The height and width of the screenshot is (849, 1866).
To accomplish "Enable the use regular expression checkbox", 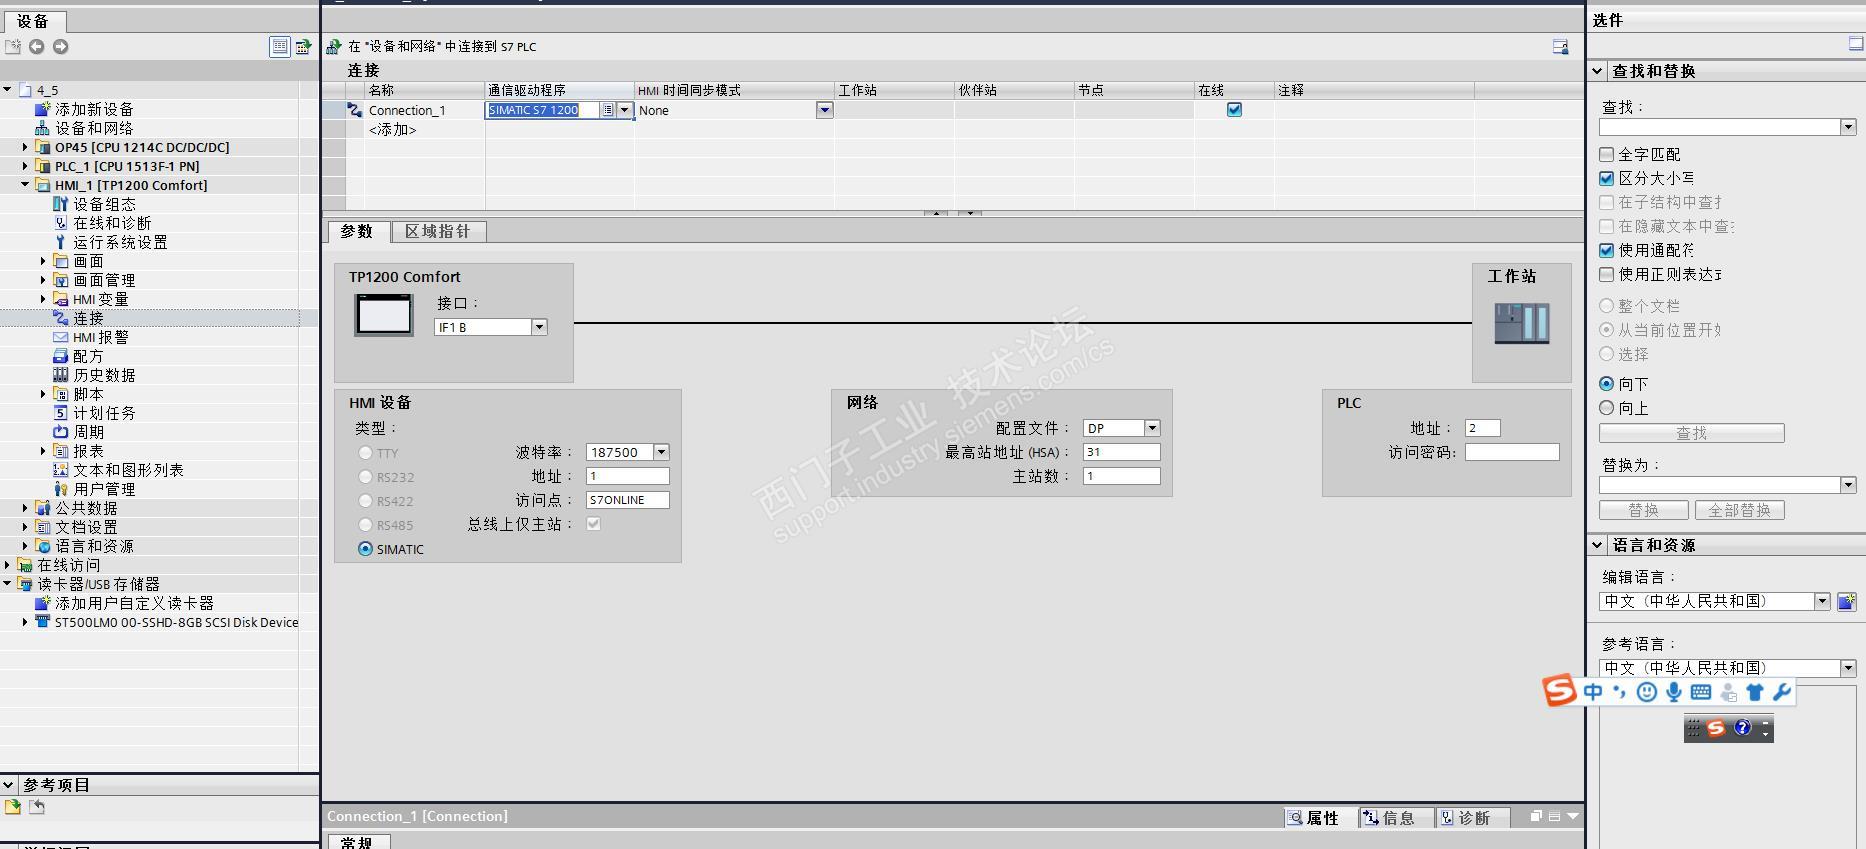I will tap(1606, 274).
